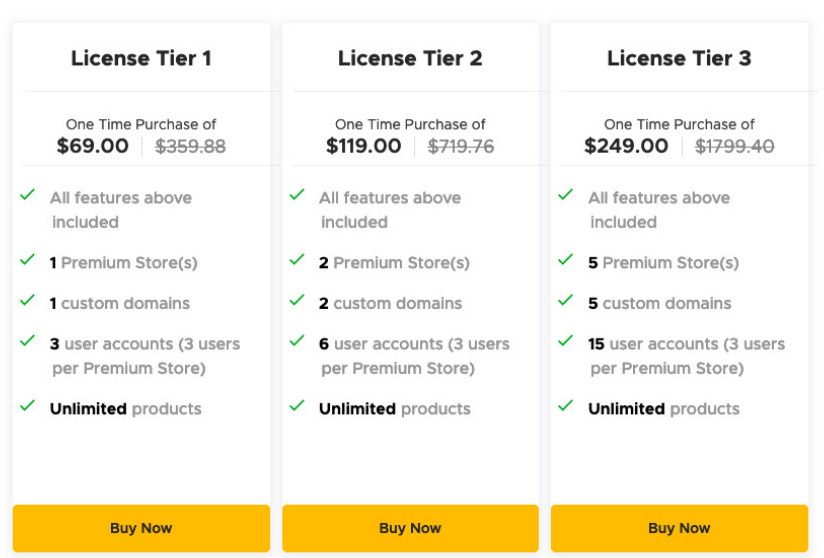Click the $69.00 price
The width and height of the screenshot is (824, 558).
93,146
